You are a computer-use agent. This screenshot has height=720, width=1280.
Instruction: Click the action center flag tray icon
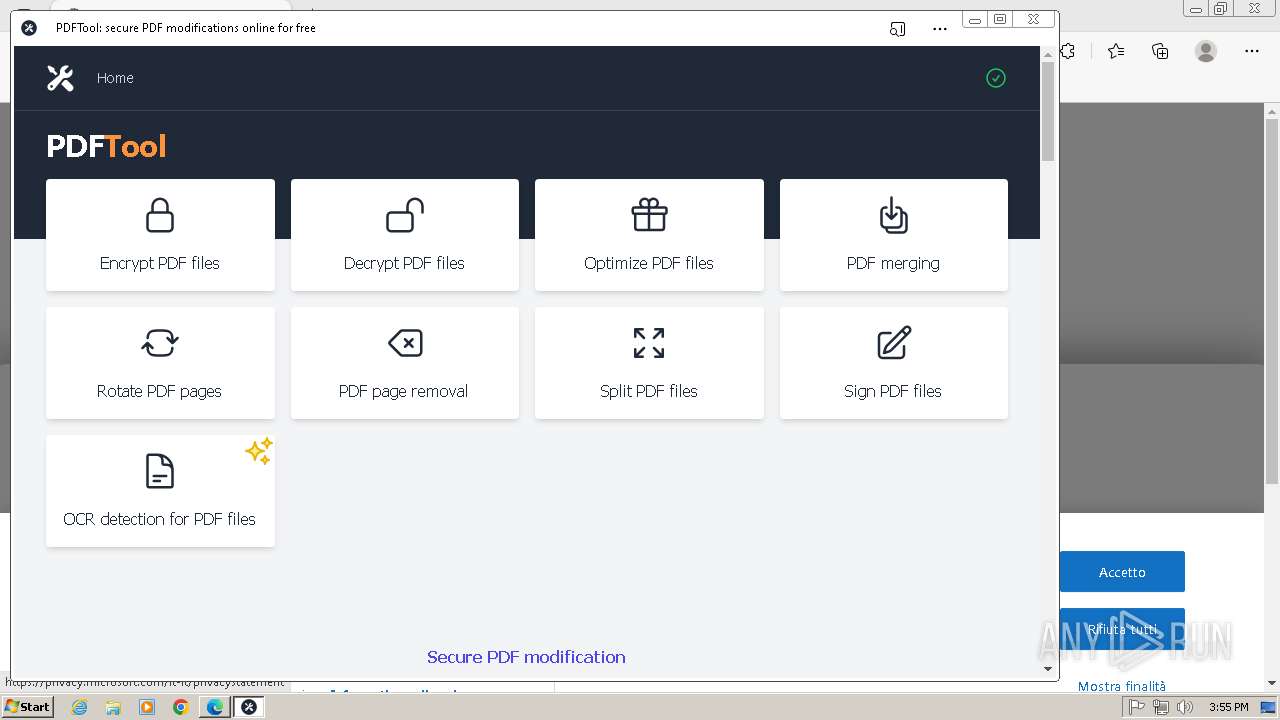[x=1137, y=707]
